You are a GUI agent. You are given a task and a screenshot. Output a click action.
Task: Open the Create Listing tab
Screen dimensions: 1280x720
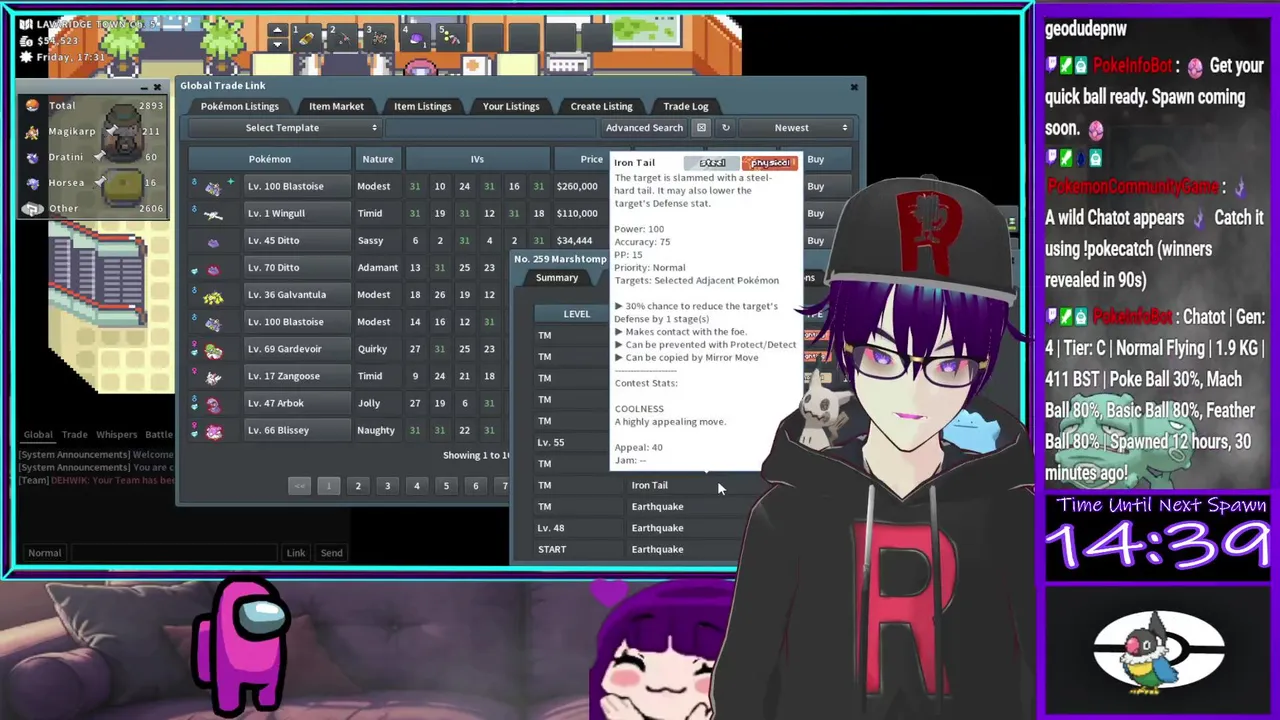pyautogui.click(x=601, y=106)
